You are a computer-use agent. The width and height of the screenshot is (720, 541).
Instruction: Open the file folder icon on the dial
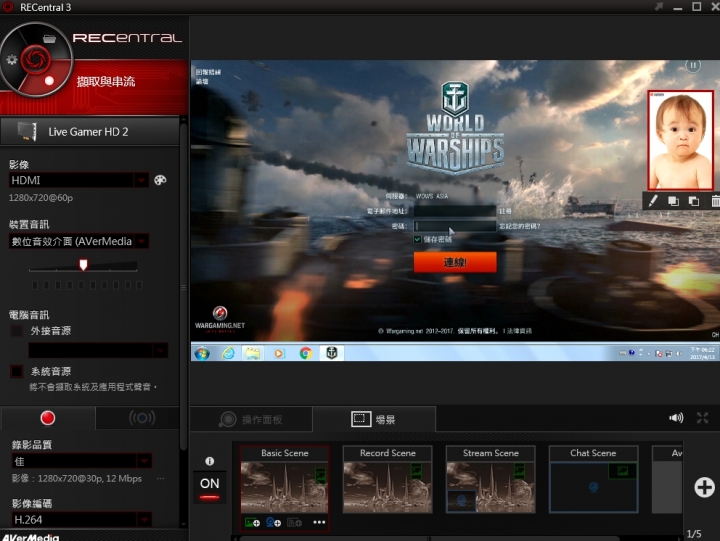(x=49, y=39)
